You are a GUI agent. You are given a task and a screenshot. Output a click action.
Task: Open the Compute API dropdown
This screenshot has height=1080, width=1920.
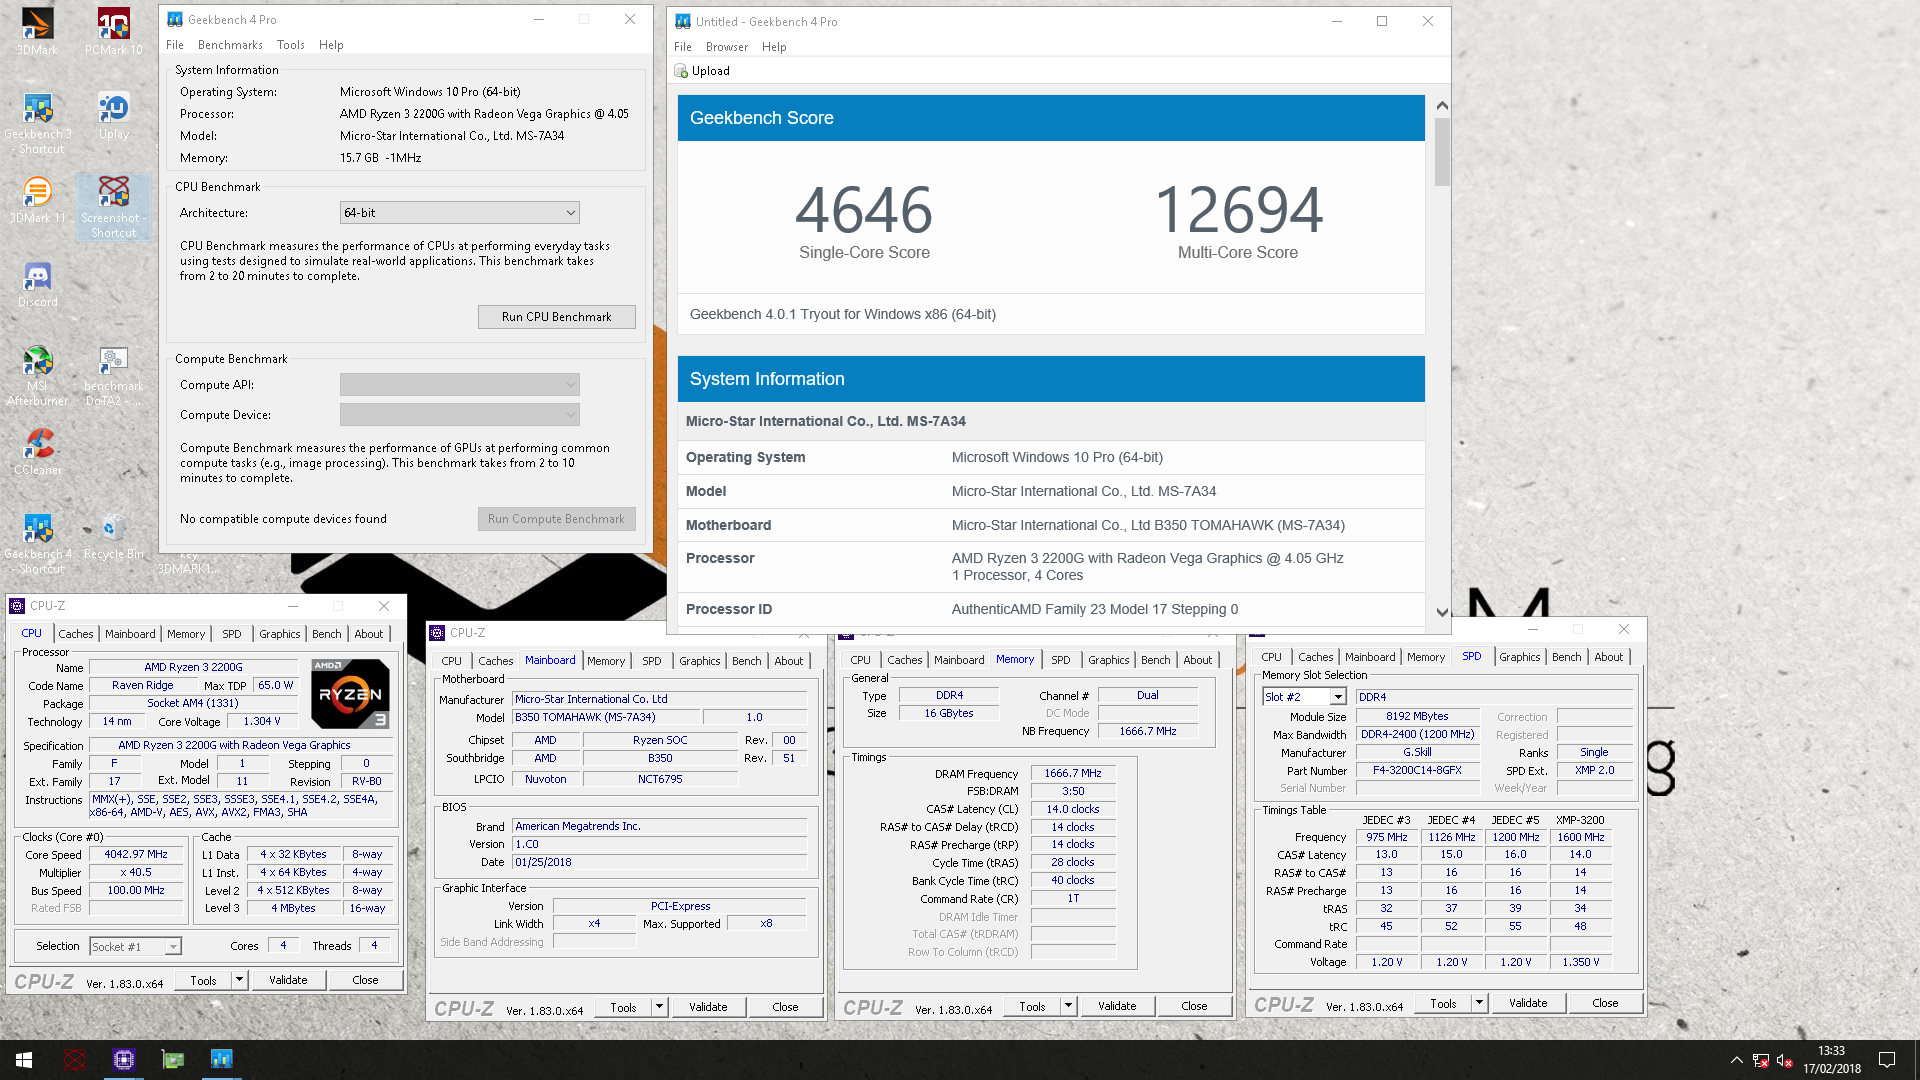[x=459, y=385]
